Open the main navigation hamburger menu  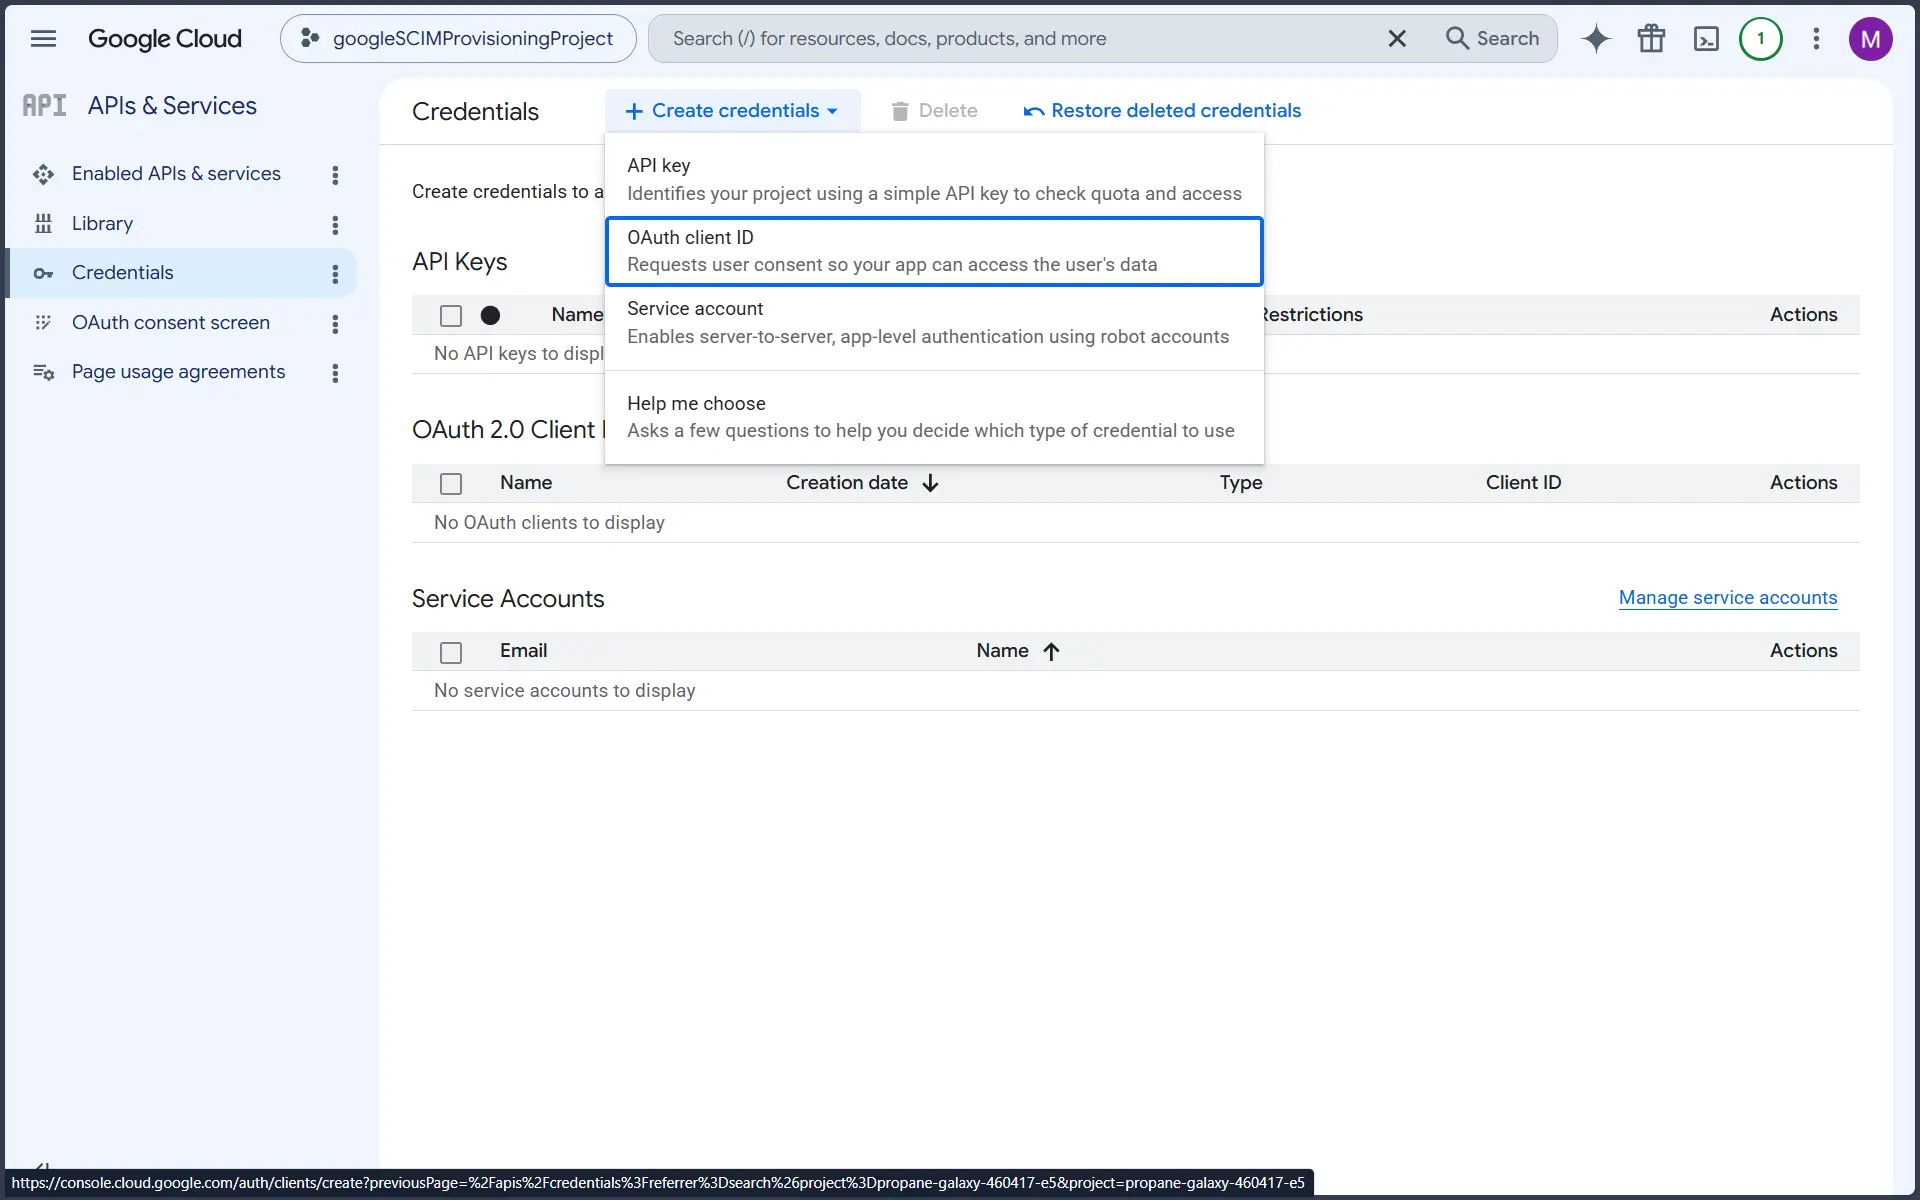(43, 39)
